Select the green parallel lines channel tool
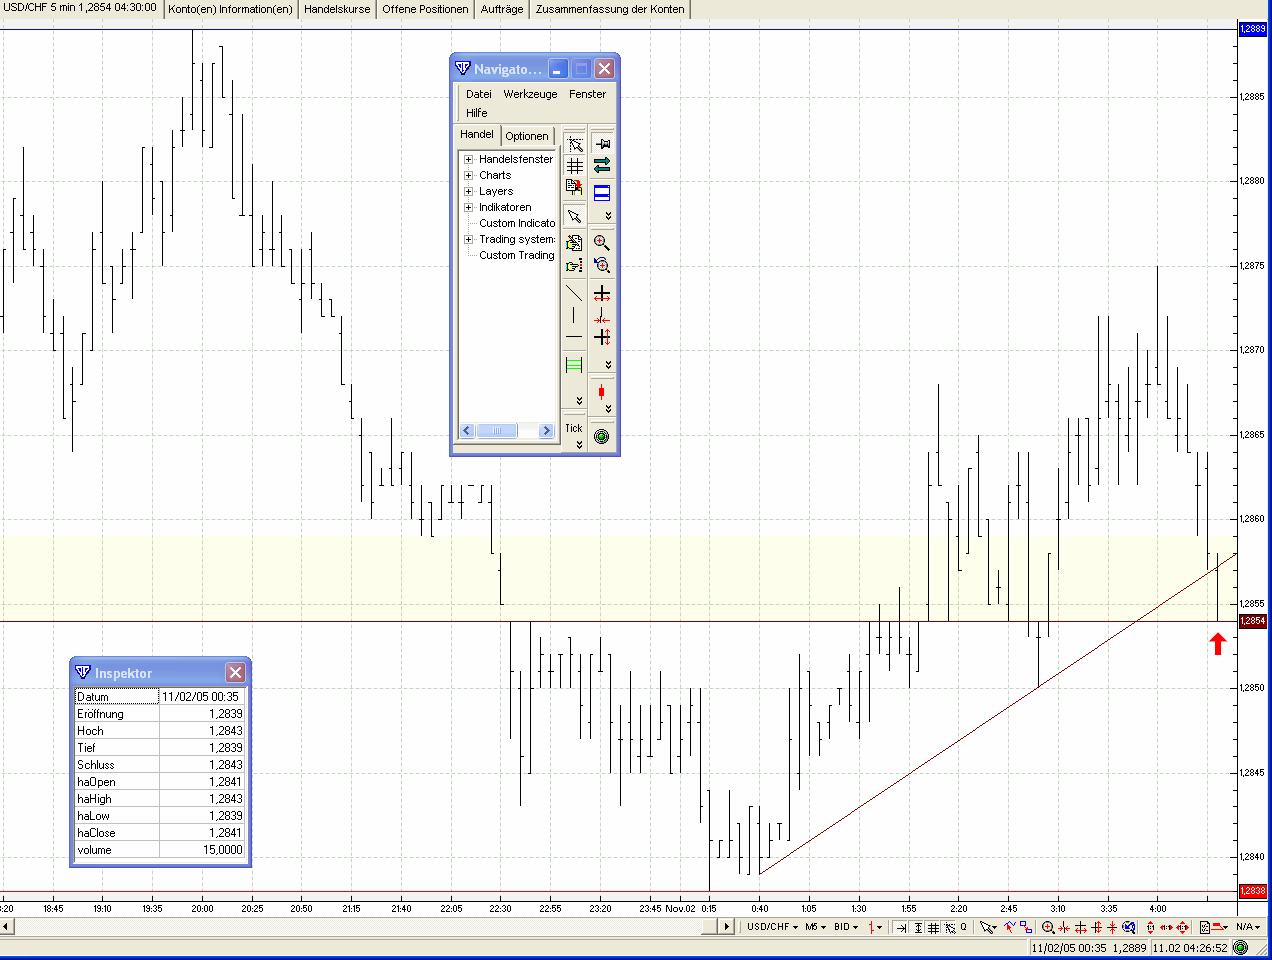This screenshot has width=1272, height=960. [x=574, y=365]
